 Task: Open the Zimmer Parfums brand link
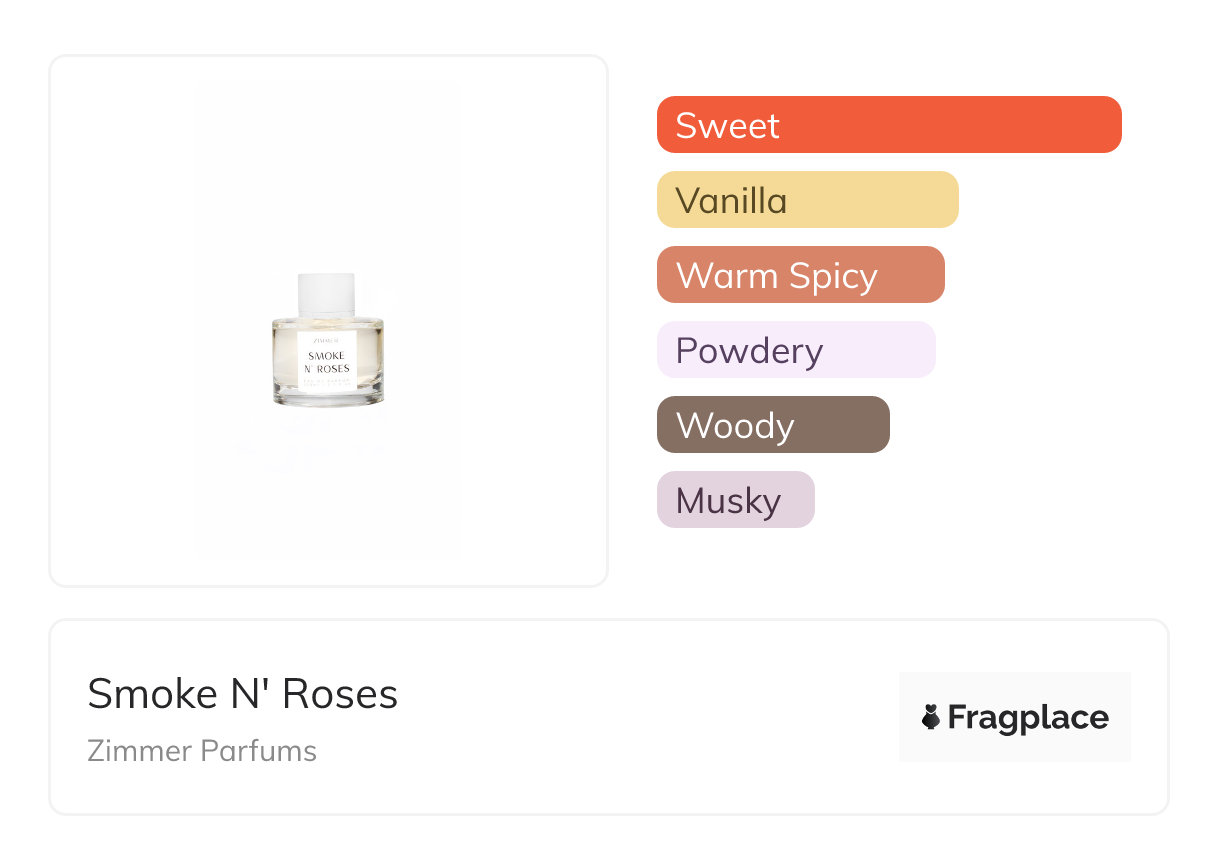click(x=202, y=751)
